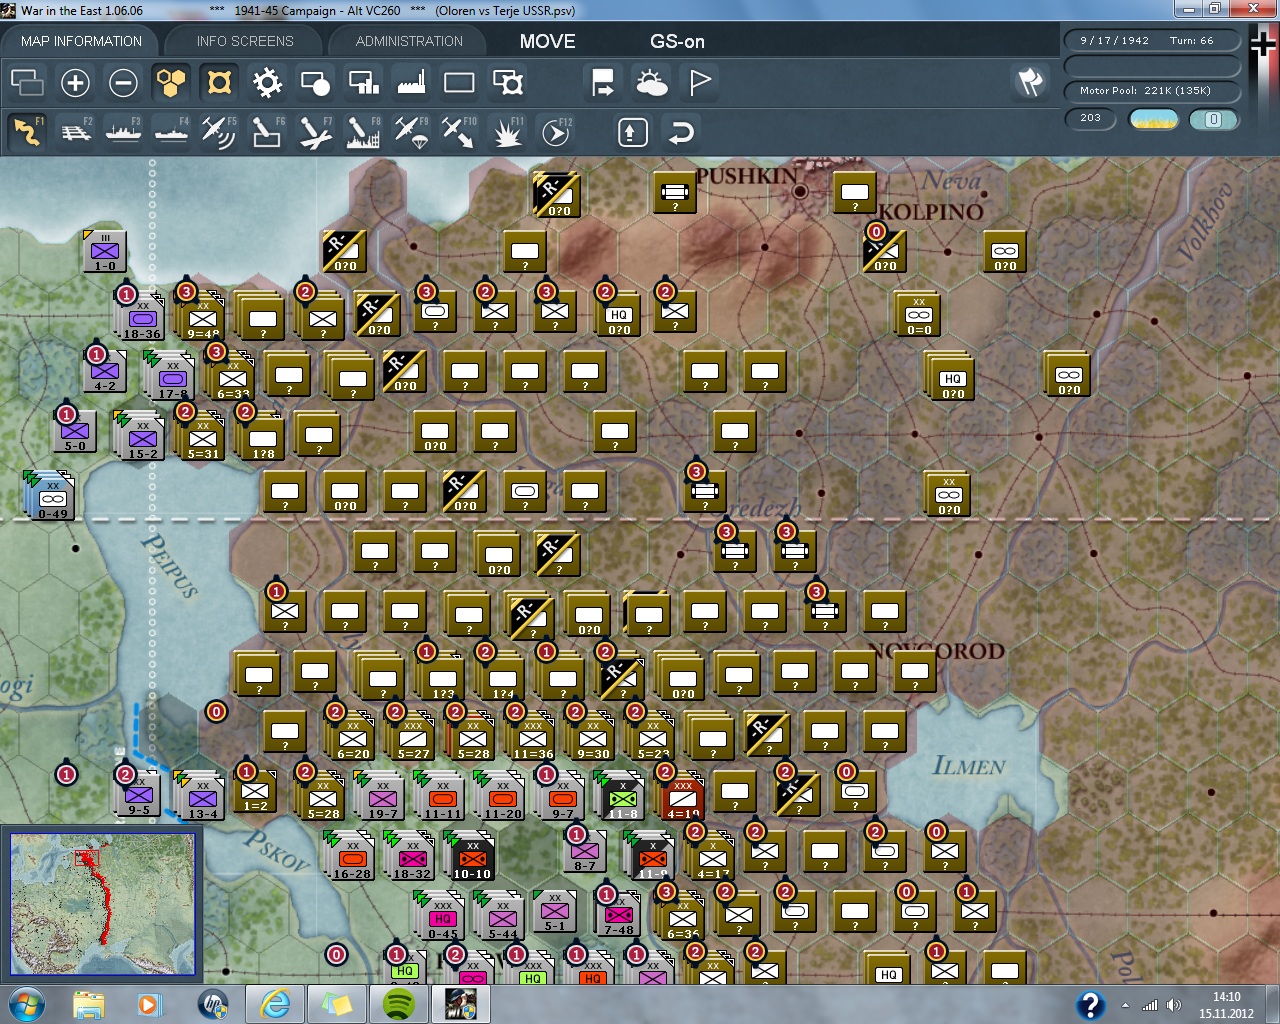1280x1024 pixels.
Task: Select F9 aircraft parachute mode icon
Action: pyautogui.click(x=411, y=132)
